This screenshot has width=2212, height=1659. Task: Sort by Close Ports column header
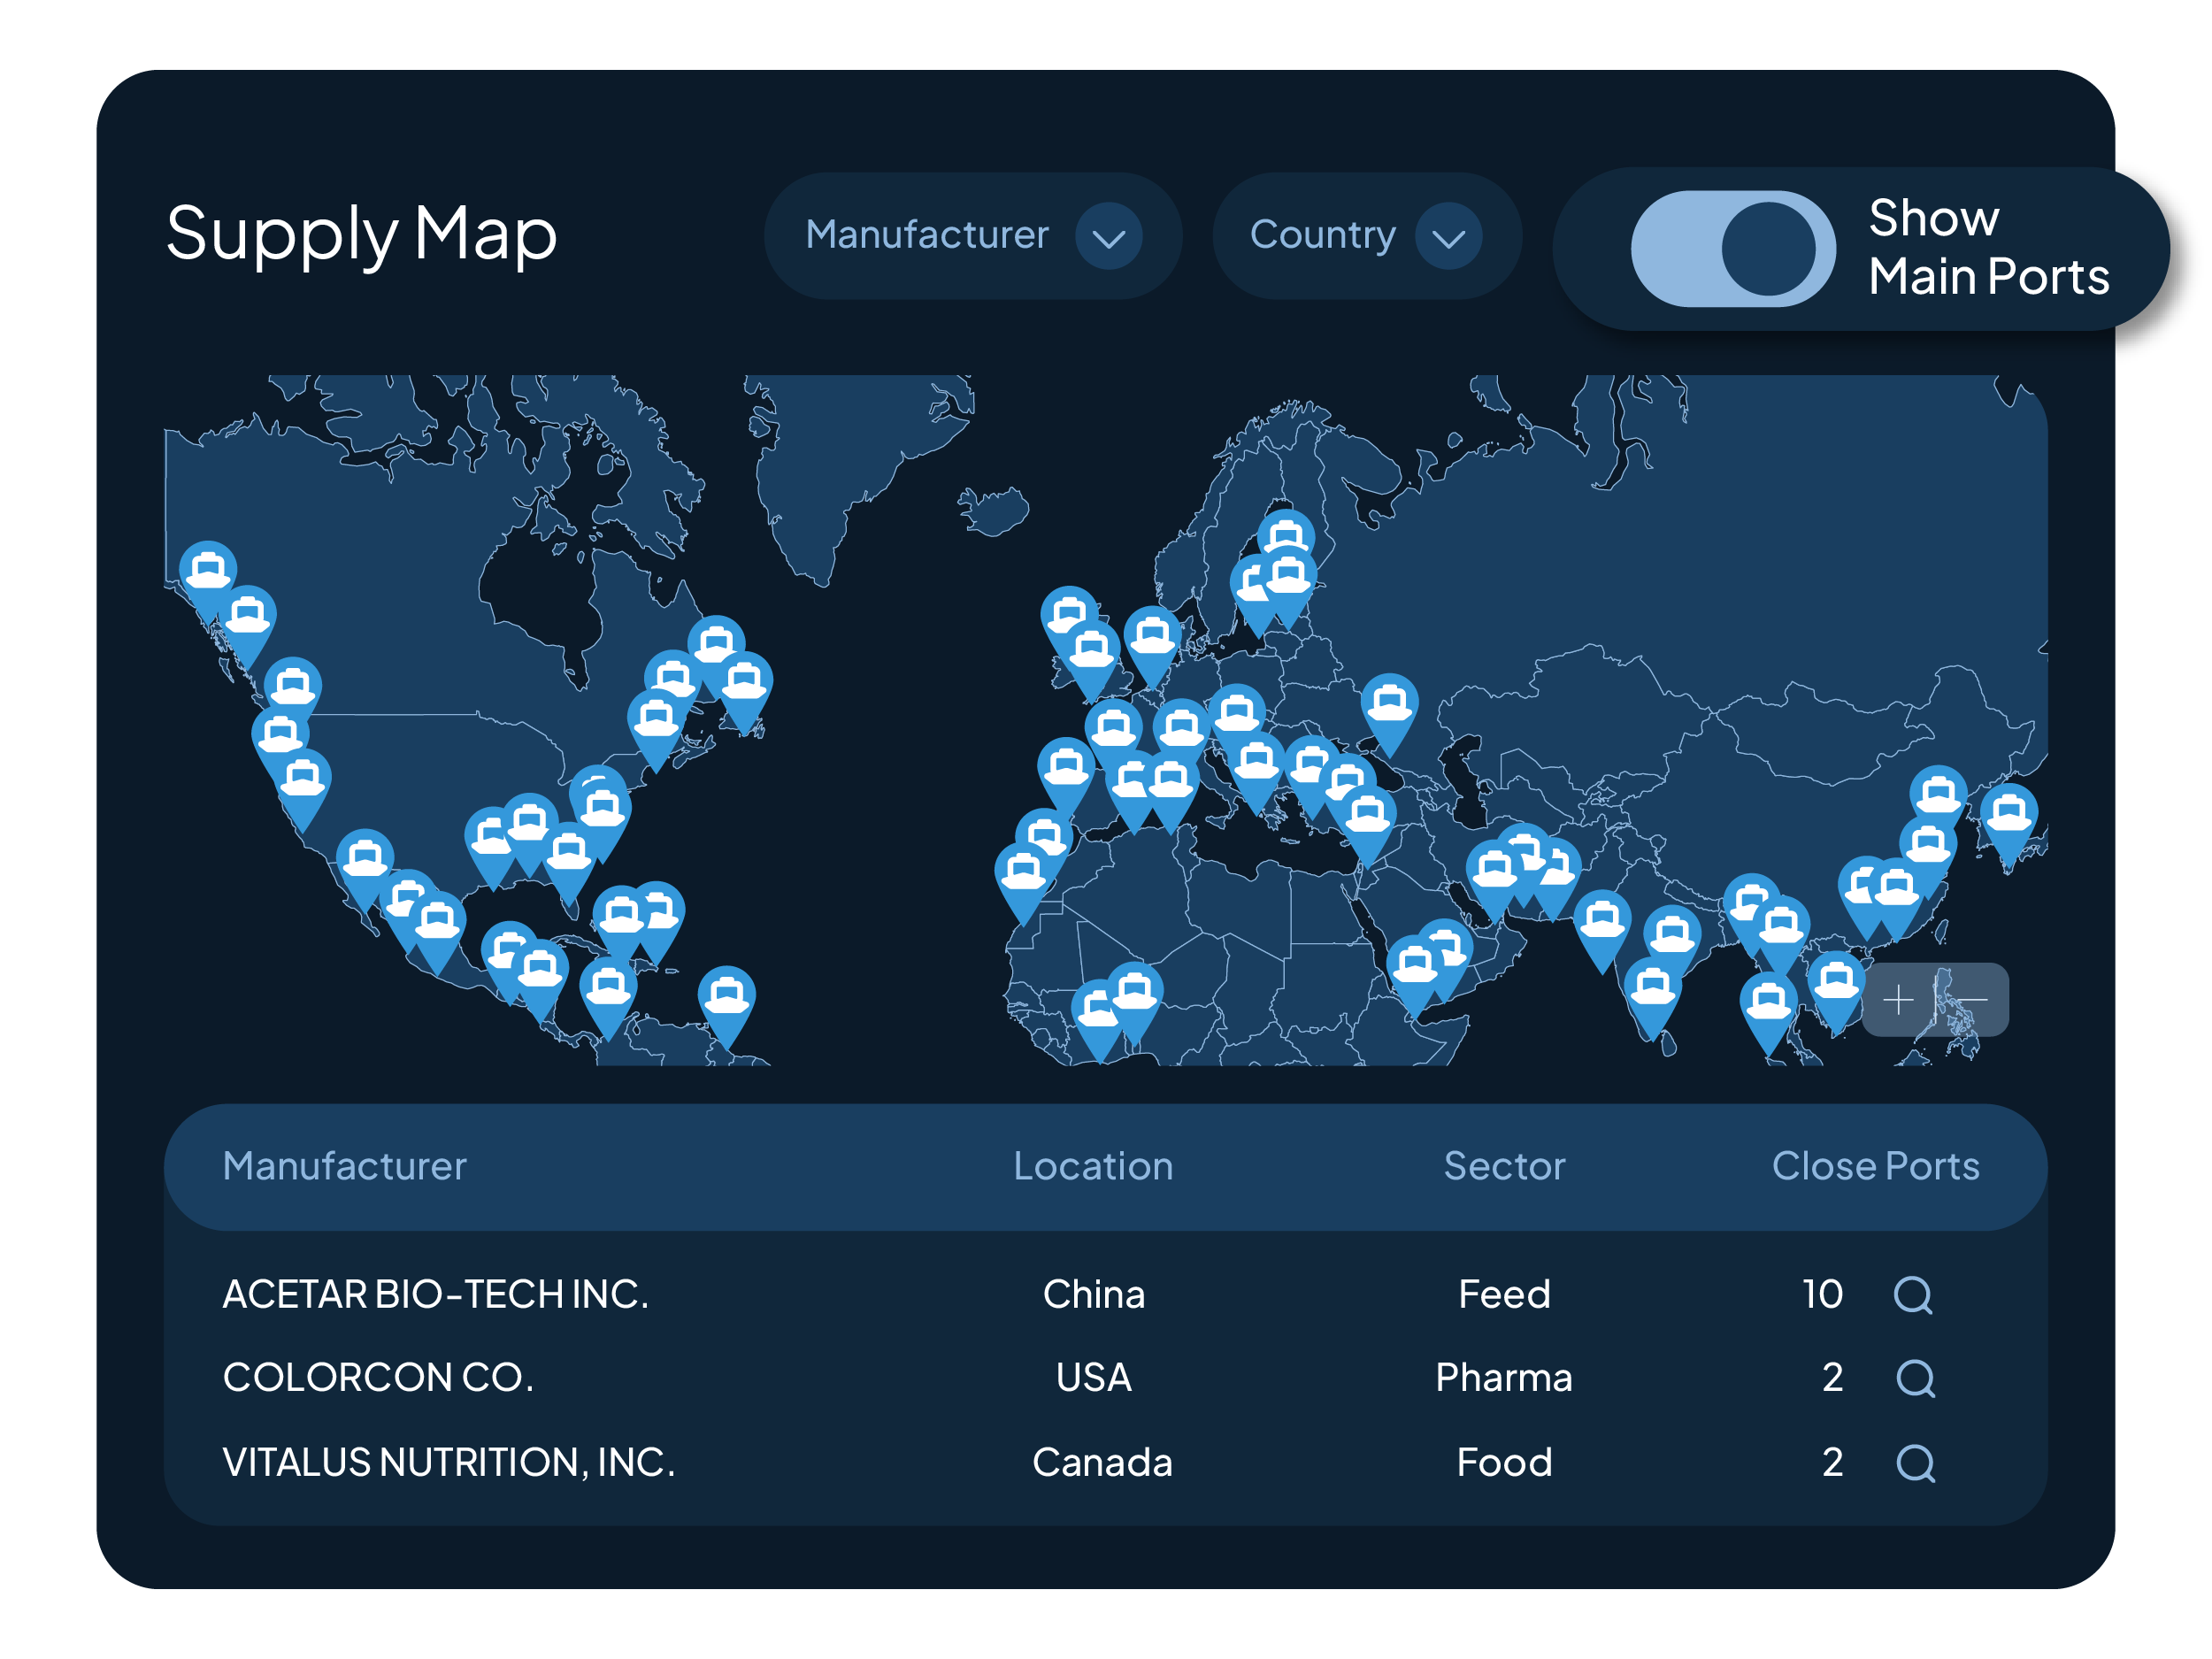(1875, 1166)
